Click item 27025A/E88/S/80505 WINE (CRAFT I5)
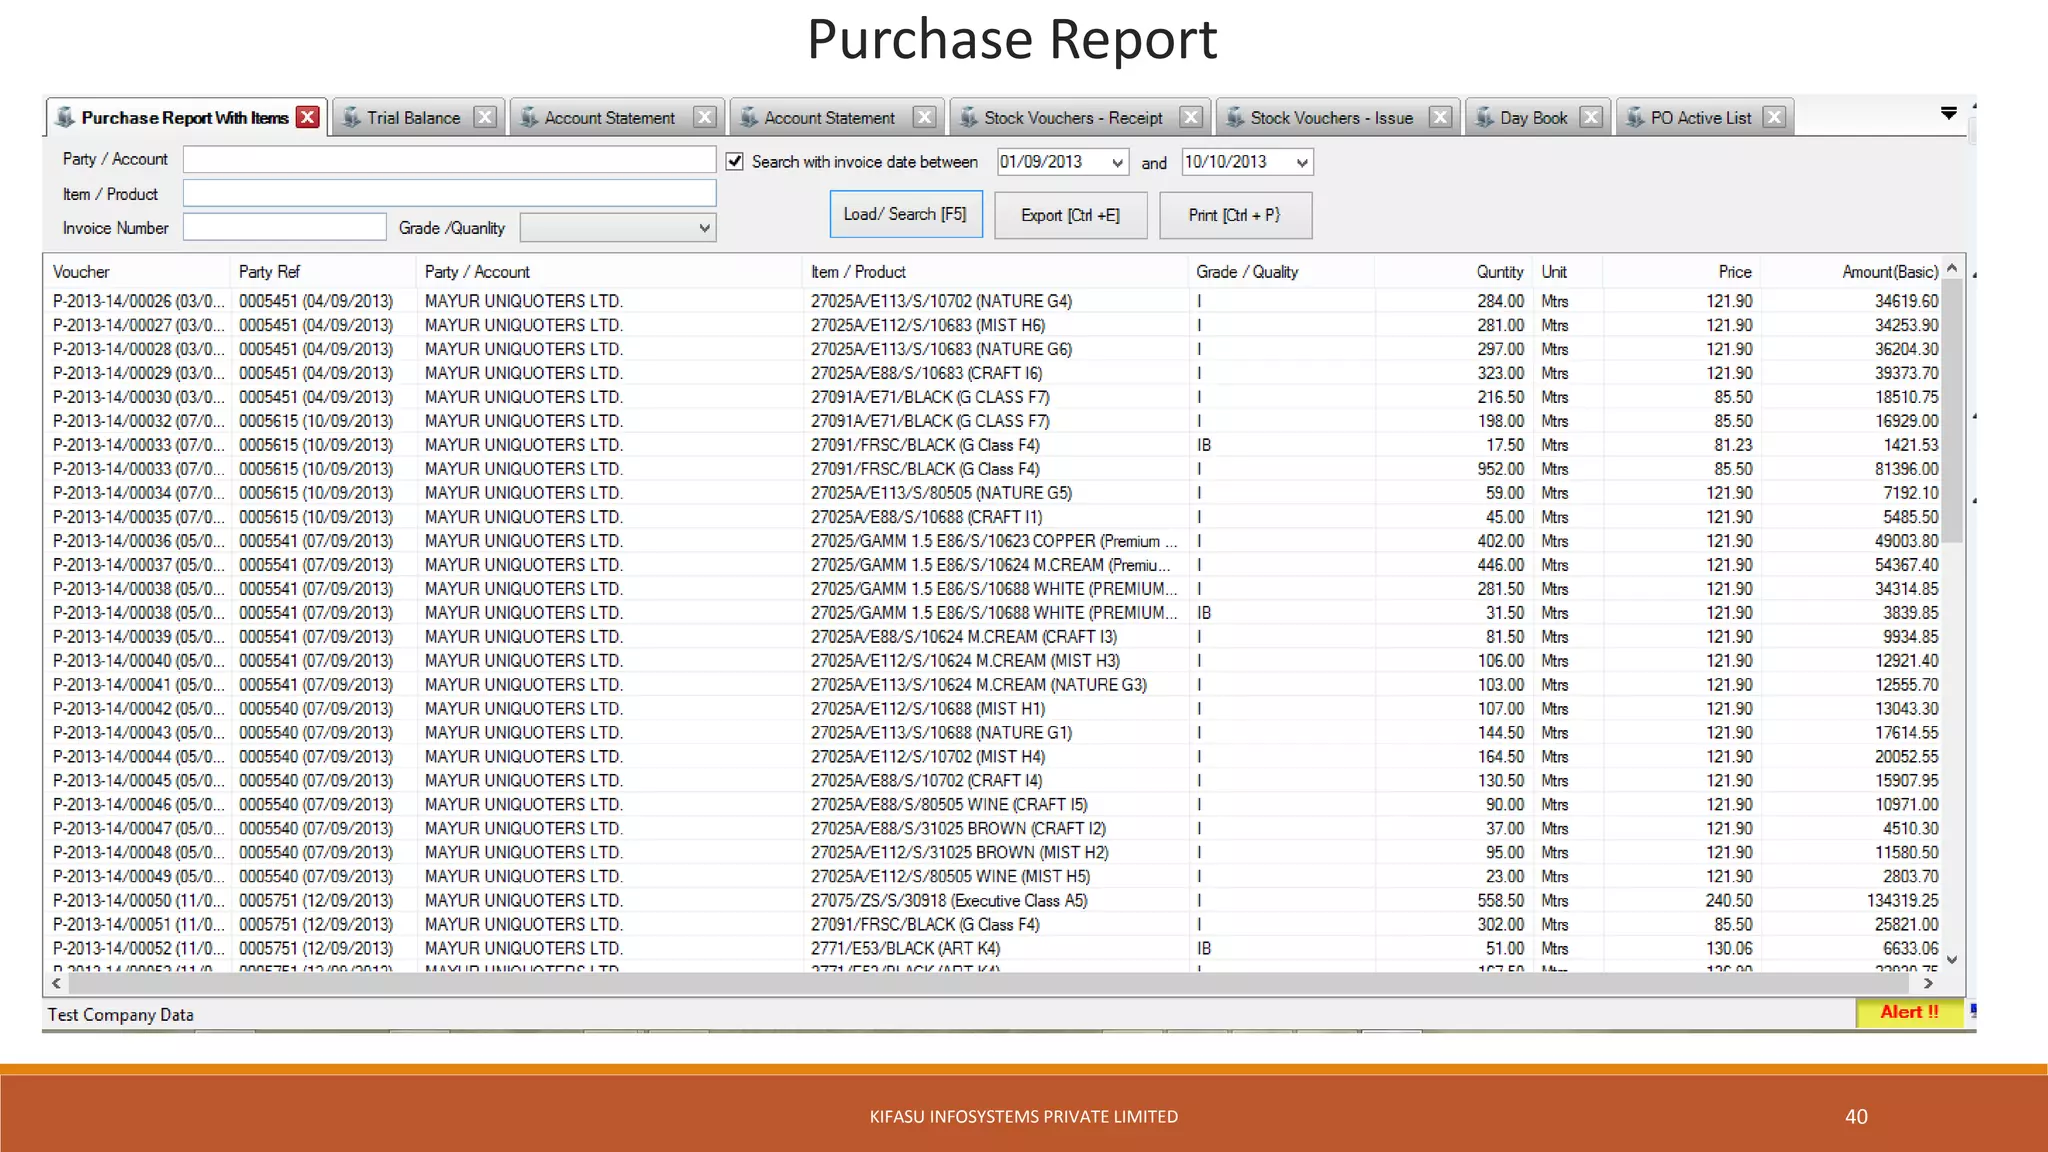The width and height of the screenshot is (2048, 1152). [x=948, y=804]
